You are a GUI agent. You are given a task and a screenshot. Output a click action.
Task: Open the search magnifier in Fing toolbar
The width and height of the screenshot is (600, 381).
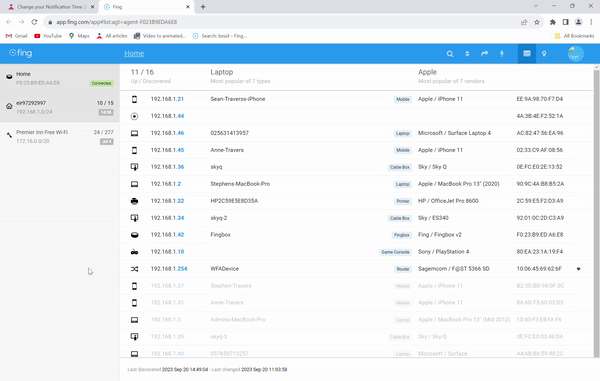(450, 54)
